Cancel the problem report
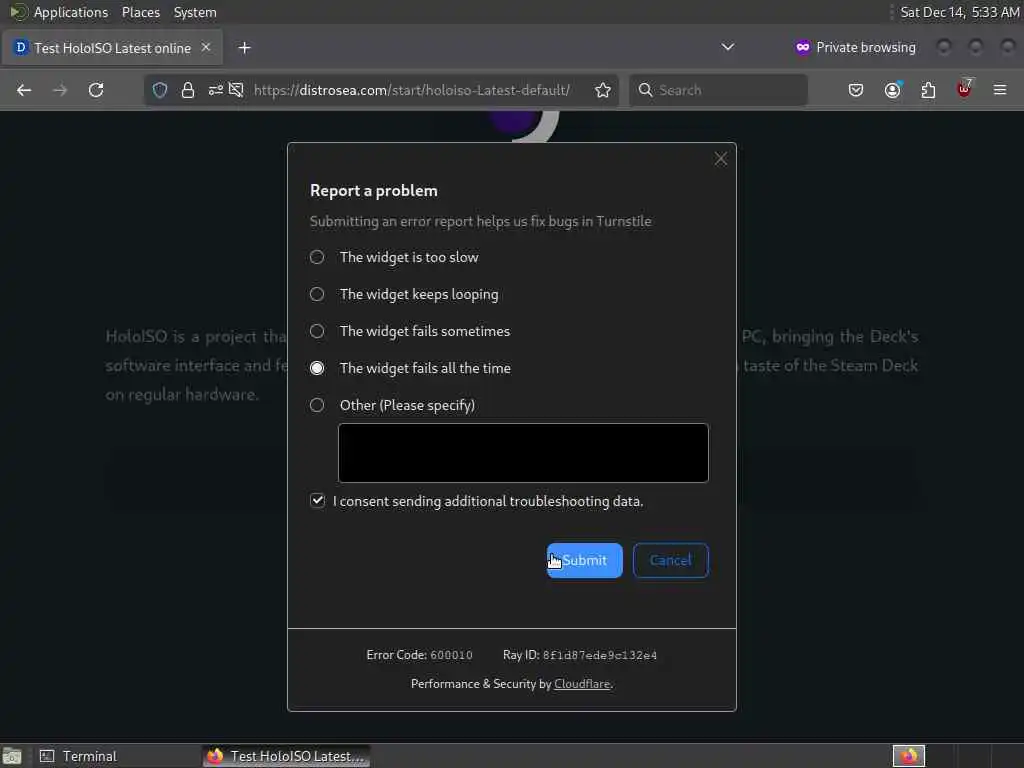1024x768 pixels. tap(671, 560)
